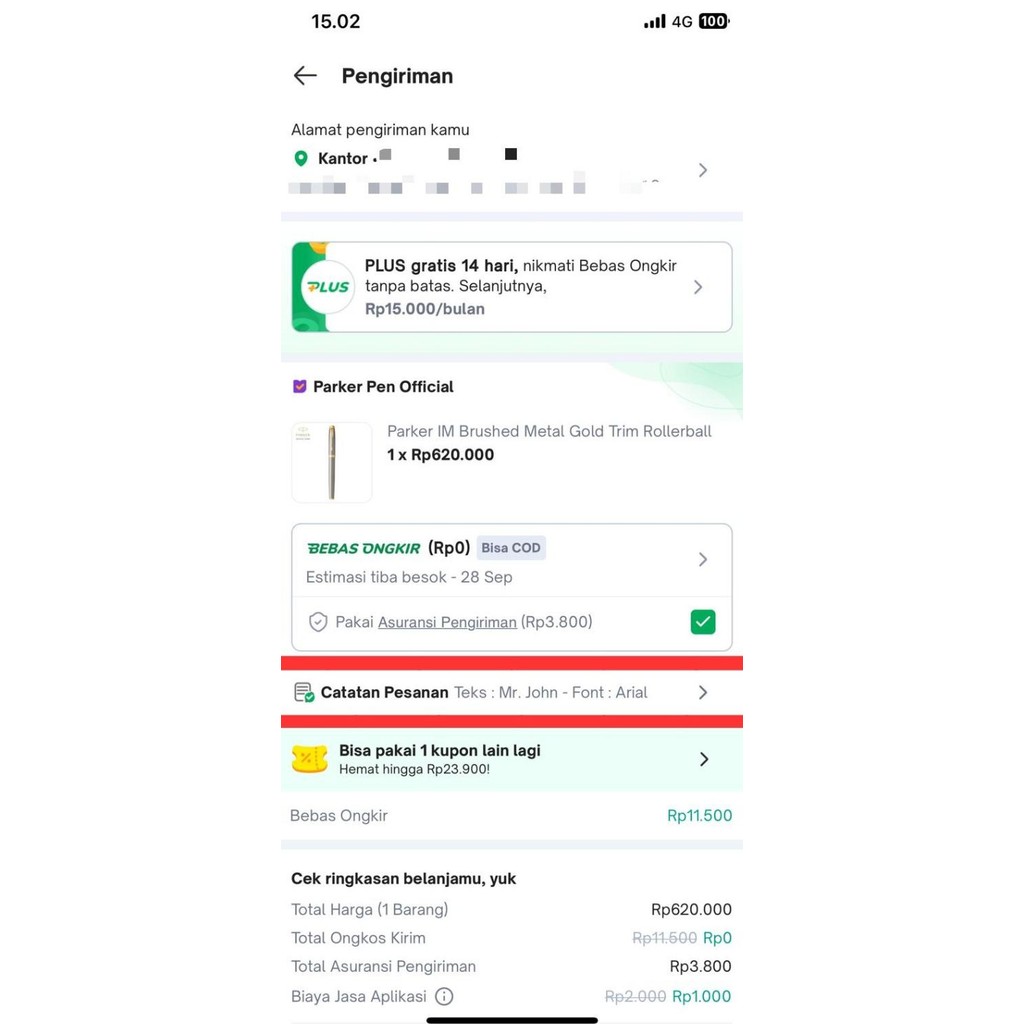This screenshot has width=1024, height=1024.
Task: Tap the Bisa COD badge
Action: click(511, 548)
